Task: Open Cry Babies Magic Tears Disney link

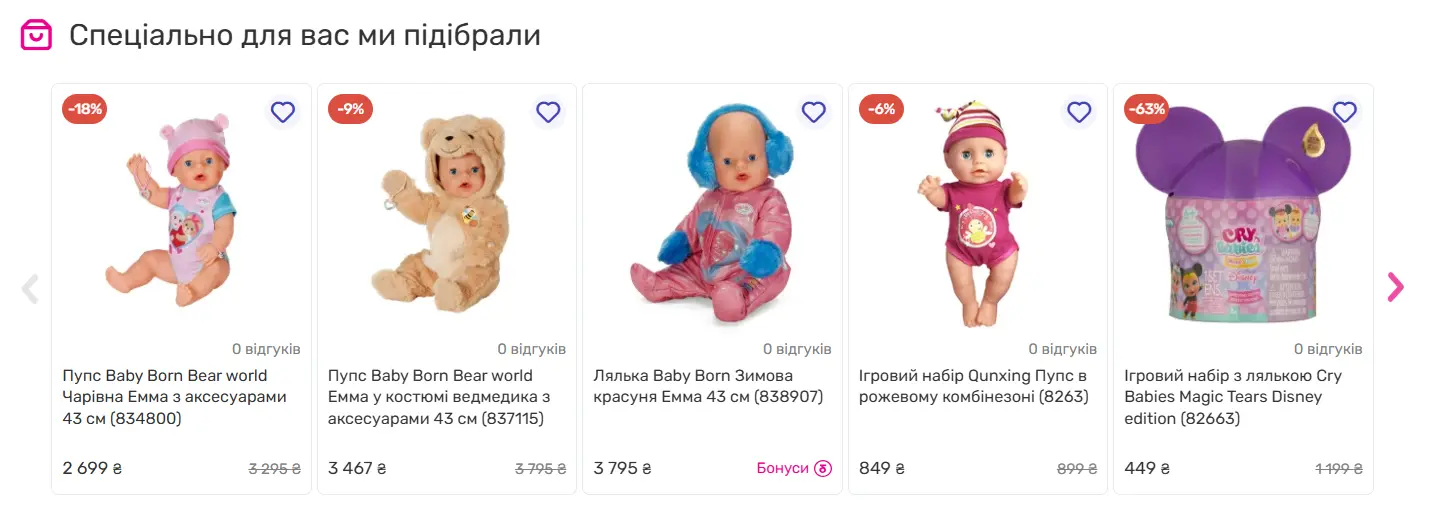Action: point(1232,397)
